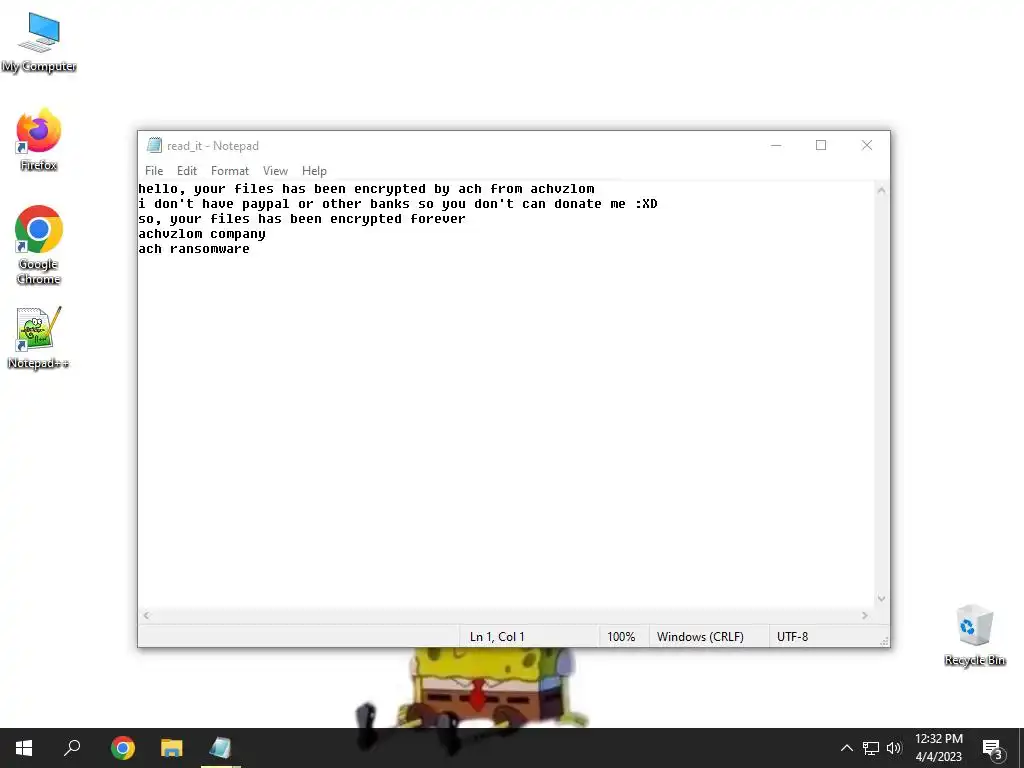Open the notification center icon
The width and height of the screenshot is (1024, 768).
(x=993, y=748)
